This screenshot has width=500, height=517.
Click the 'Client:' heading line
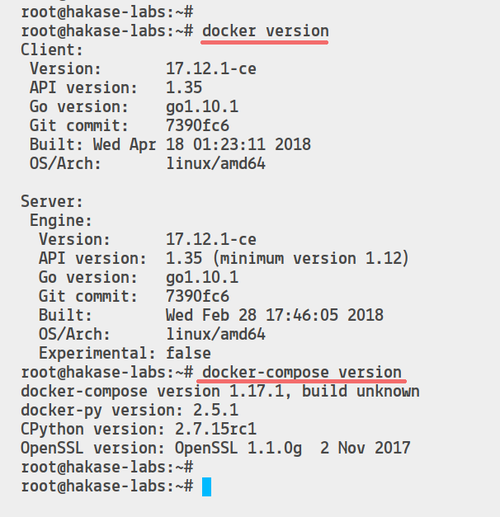(52, 50)
